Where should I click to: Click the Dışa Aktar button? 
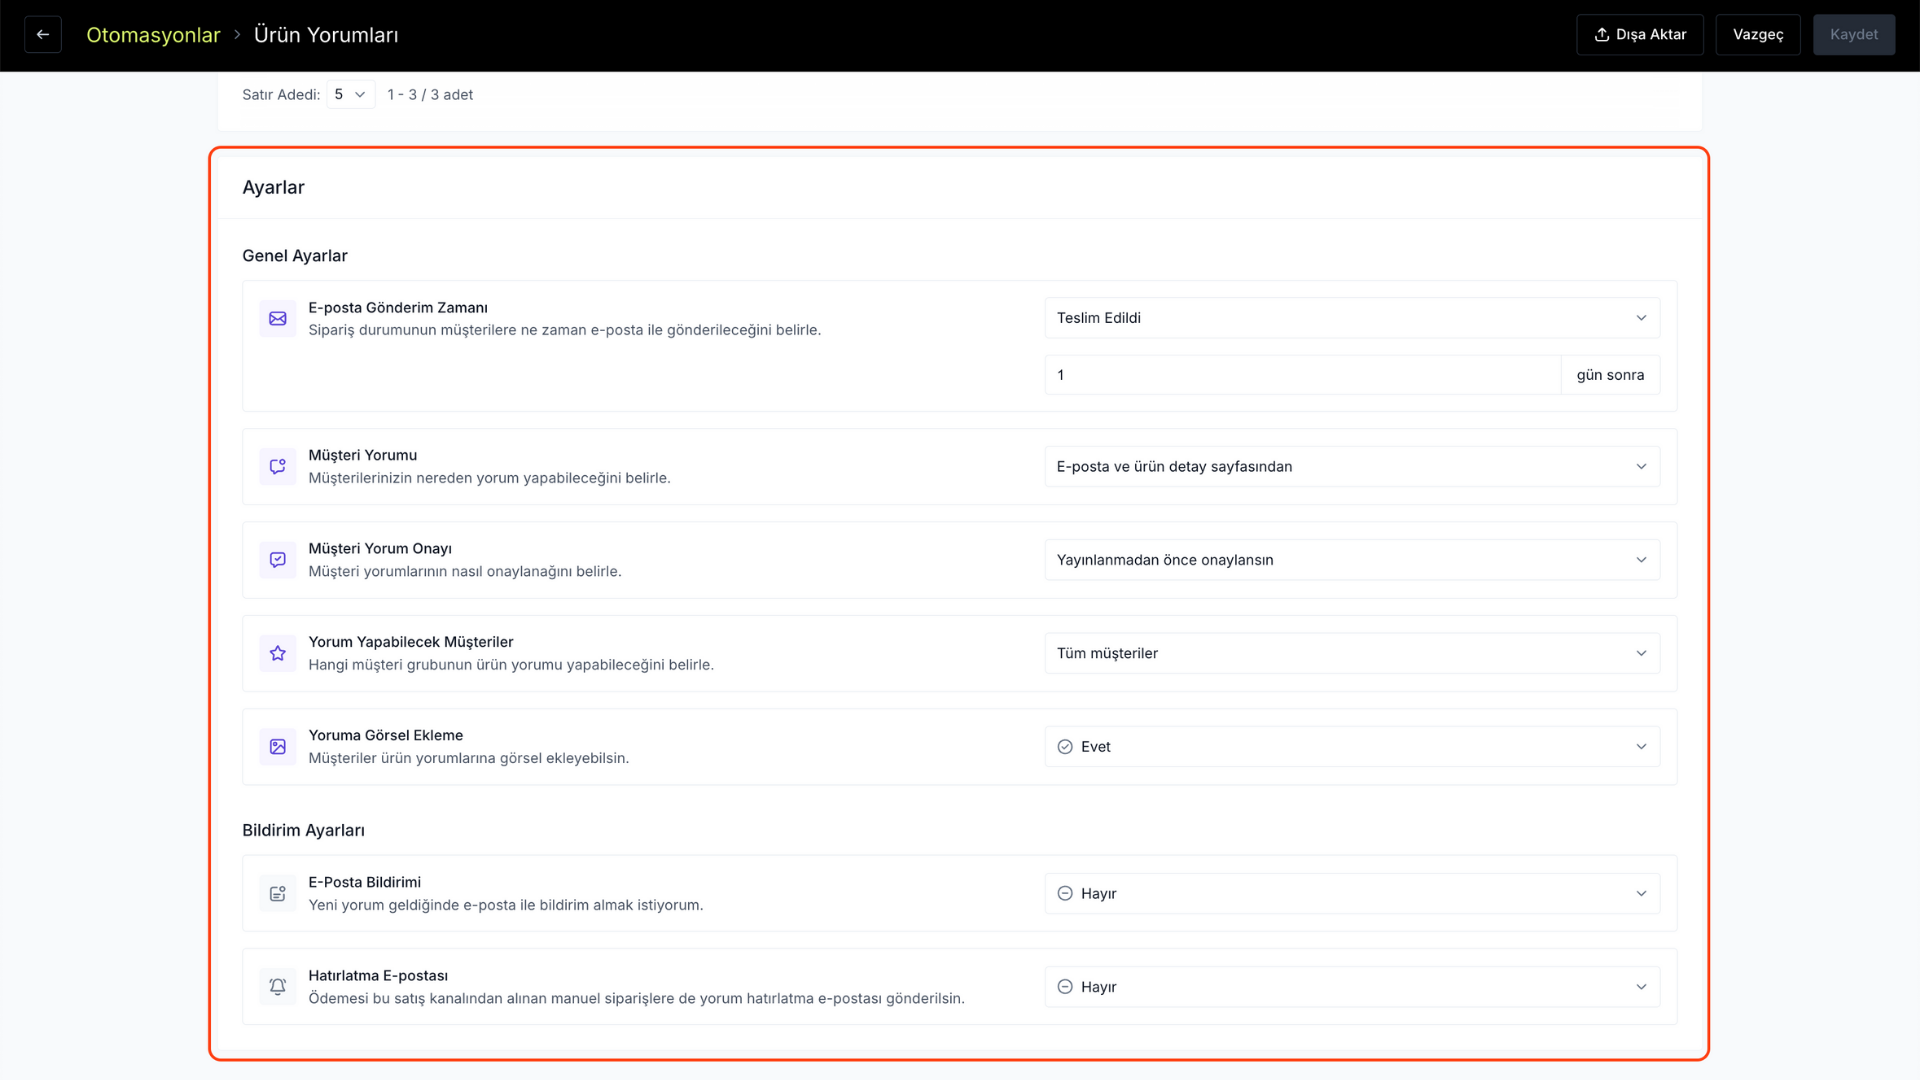1640,34
